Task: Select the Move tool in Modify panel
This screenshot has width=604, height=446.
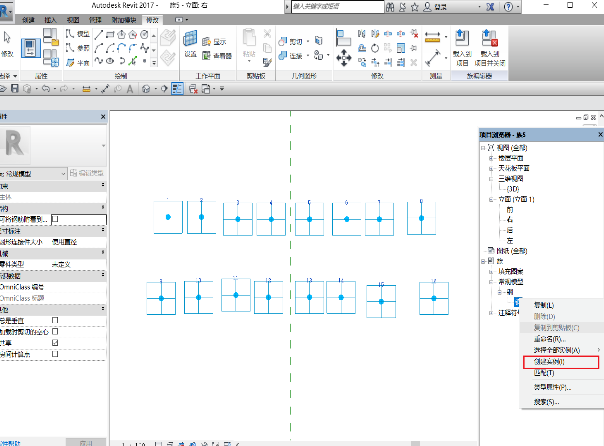Action: click(345, 56)
